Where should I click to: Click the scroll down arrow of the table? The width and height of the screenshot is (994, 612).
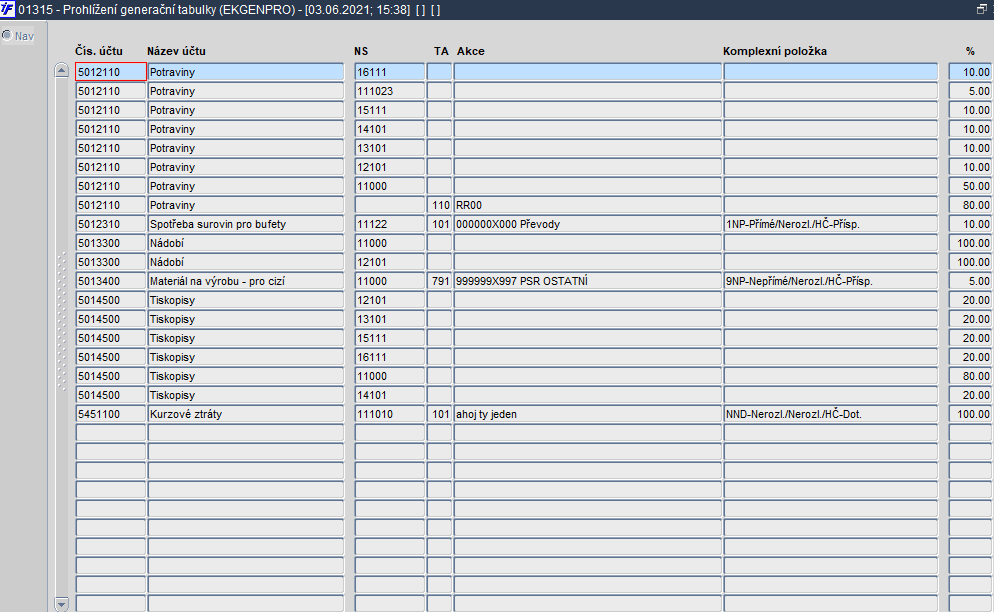coord(61,604)
